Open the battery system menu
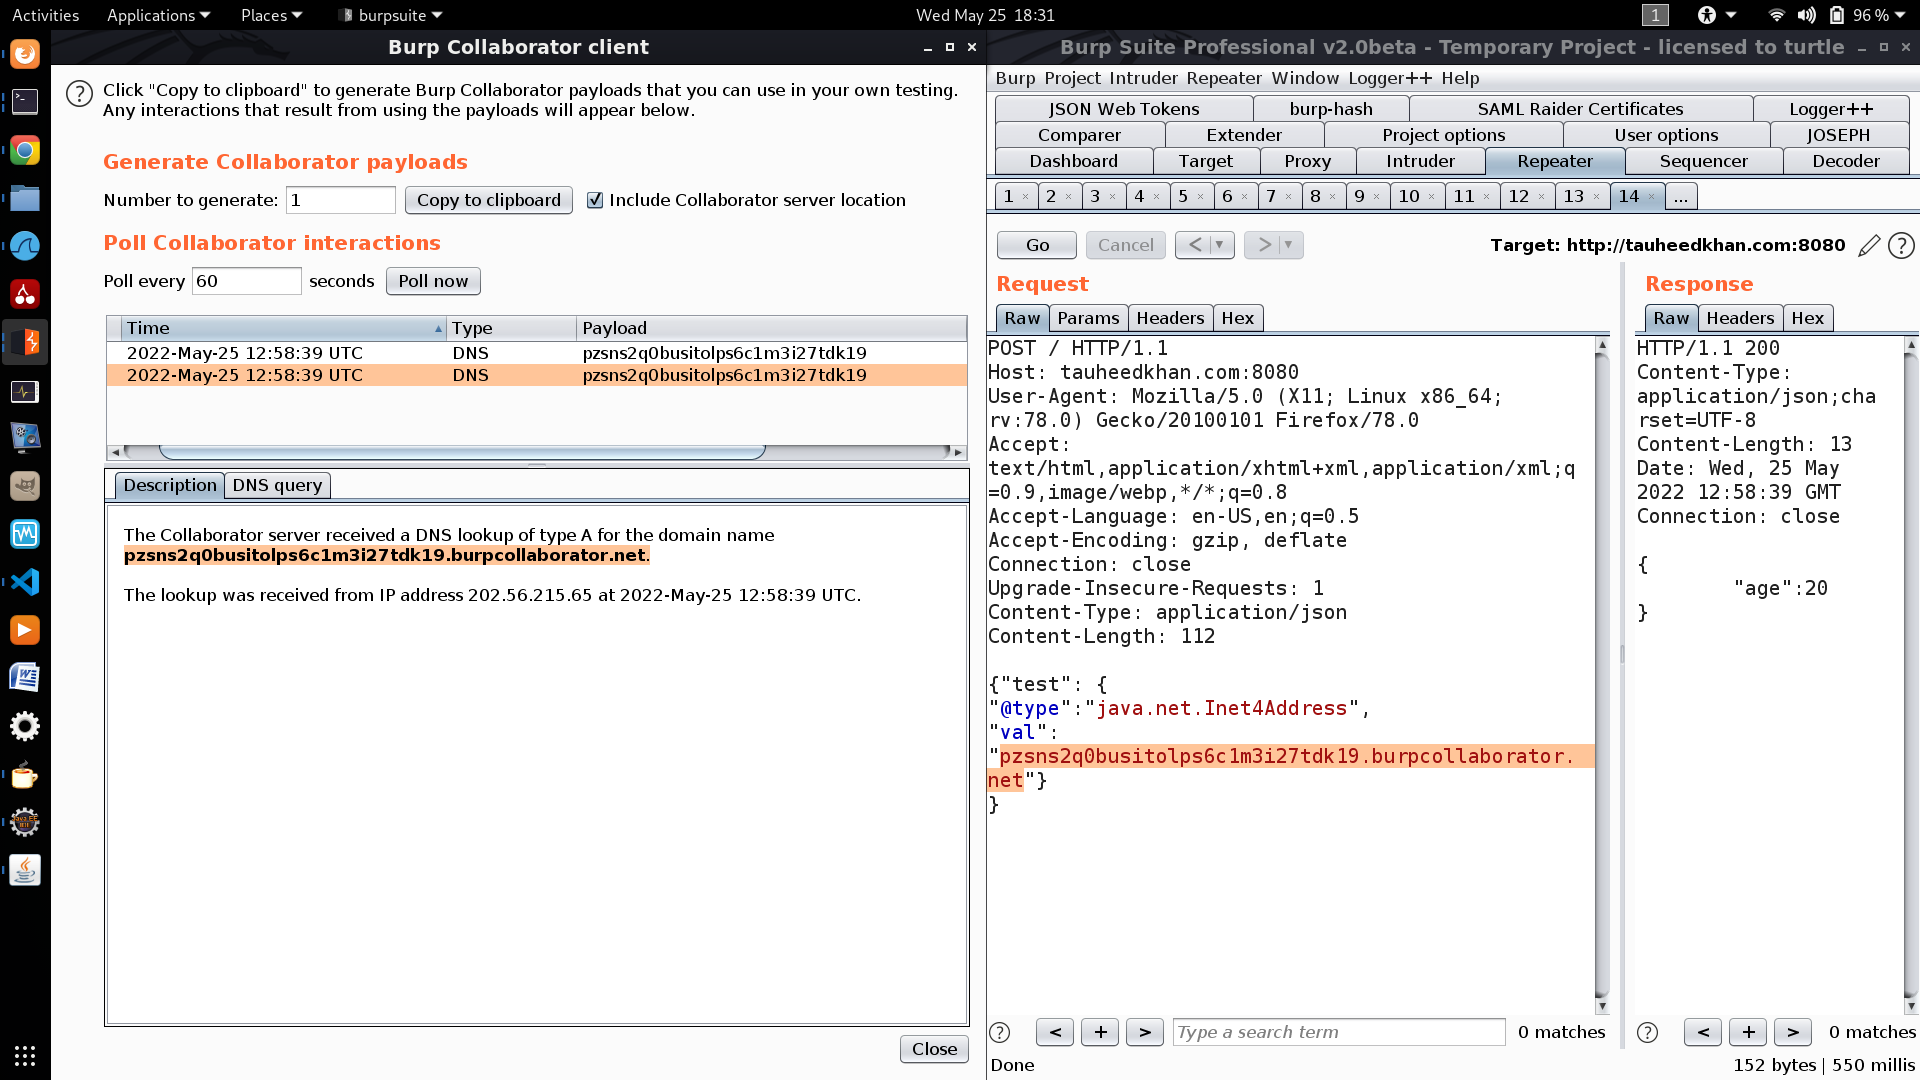The image size is (1920, 1080). coord(1867,15)
